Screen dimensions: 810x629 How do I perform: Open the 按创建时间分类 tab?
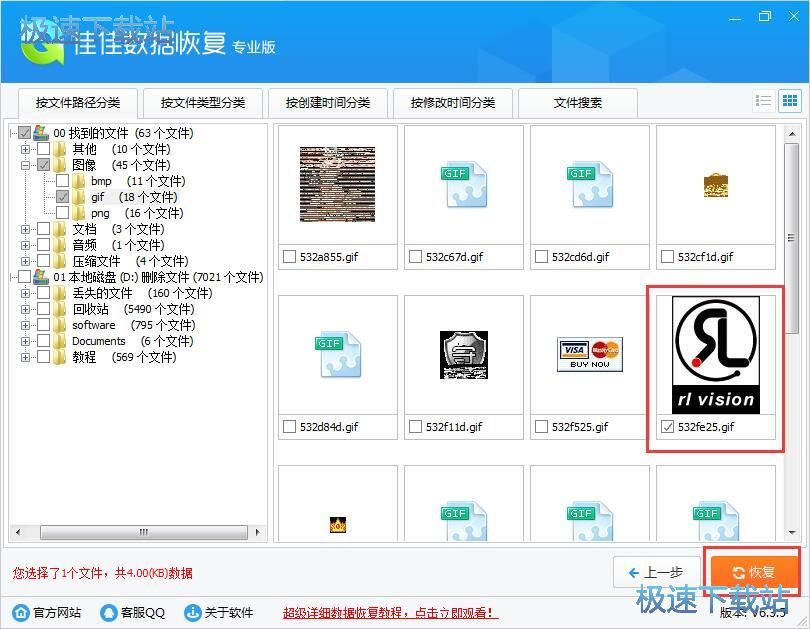tap(328, 103)
